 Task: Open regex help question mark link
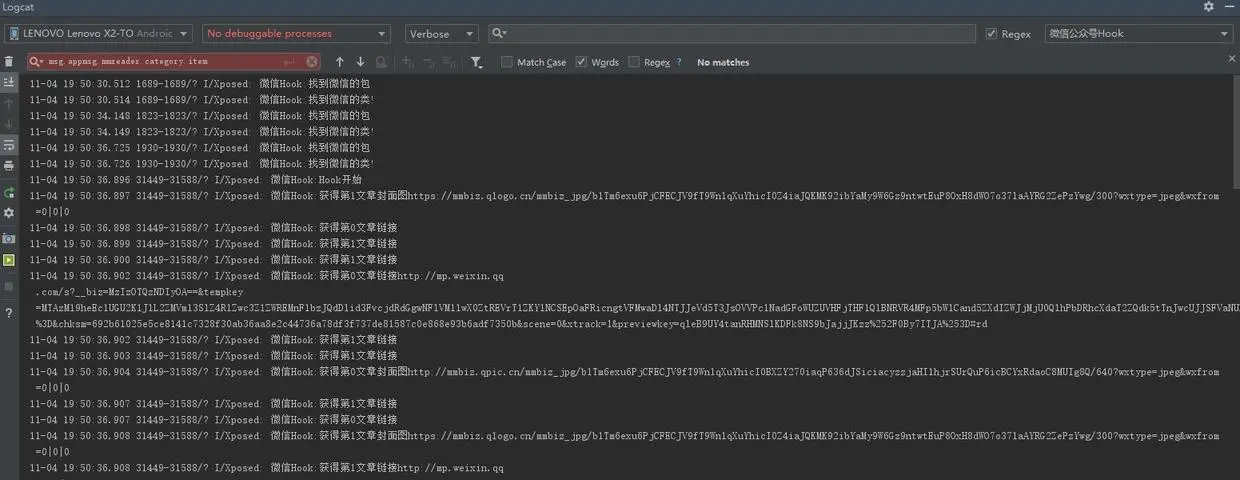679,62
